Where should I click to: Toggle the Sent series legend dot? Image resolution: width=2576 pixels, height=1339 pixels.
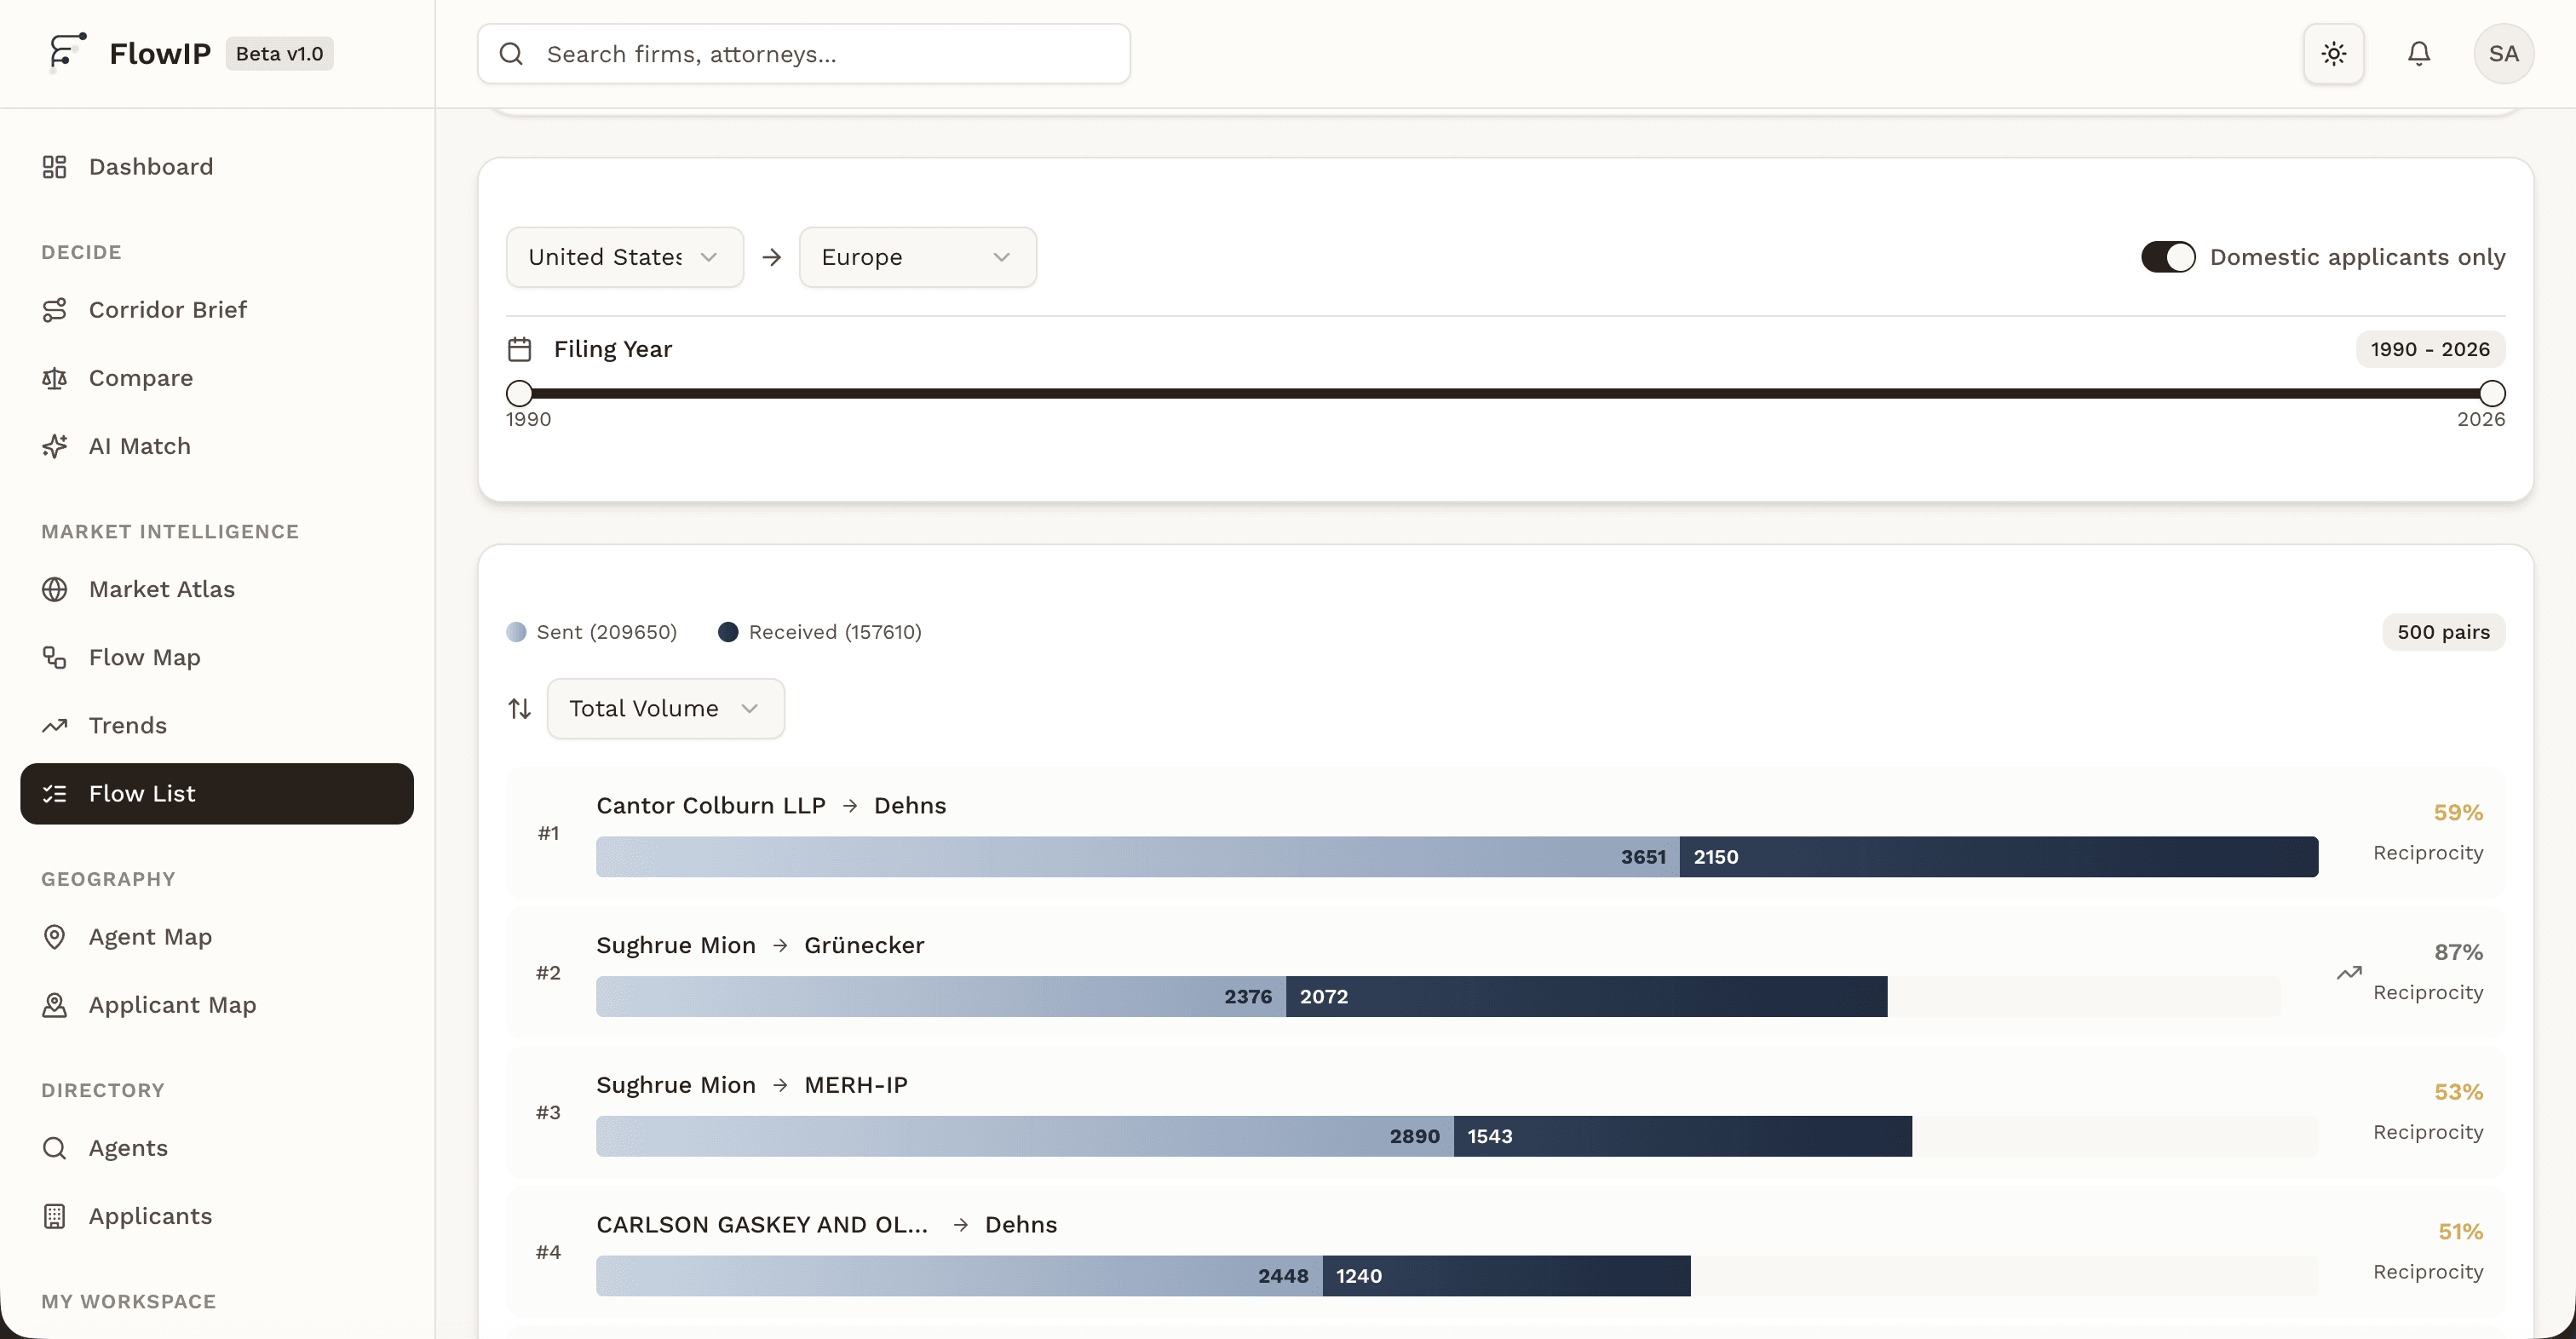(x=516, y=632)
